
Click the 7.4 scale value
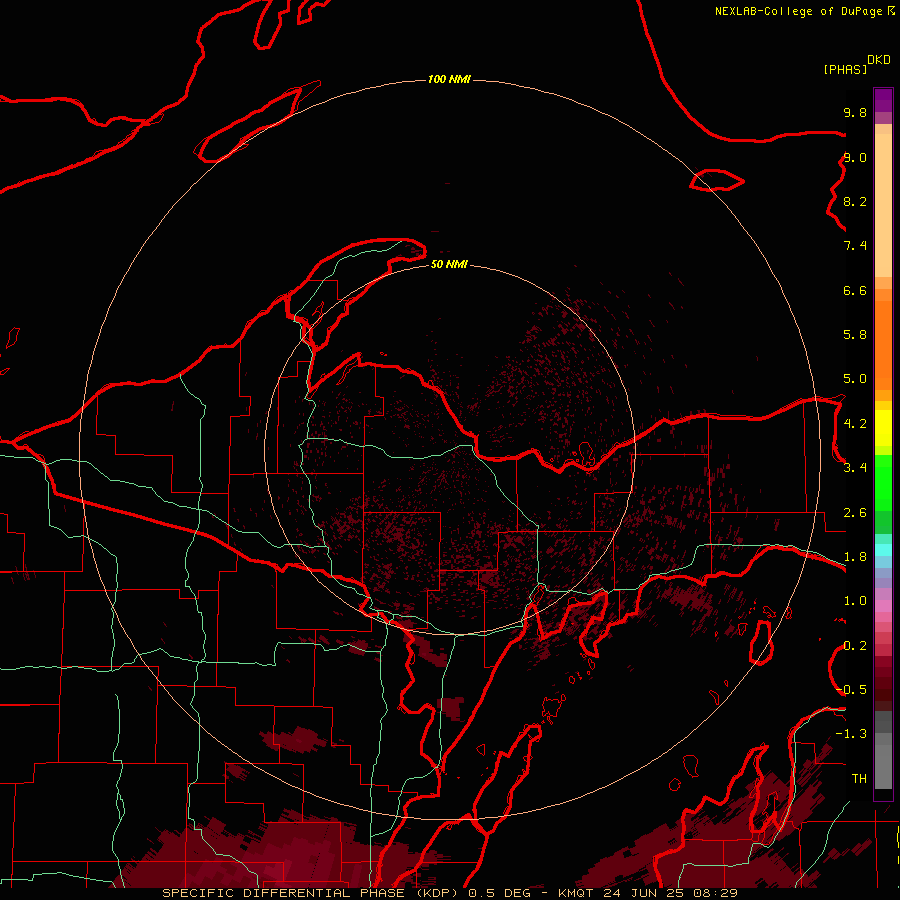855,246
